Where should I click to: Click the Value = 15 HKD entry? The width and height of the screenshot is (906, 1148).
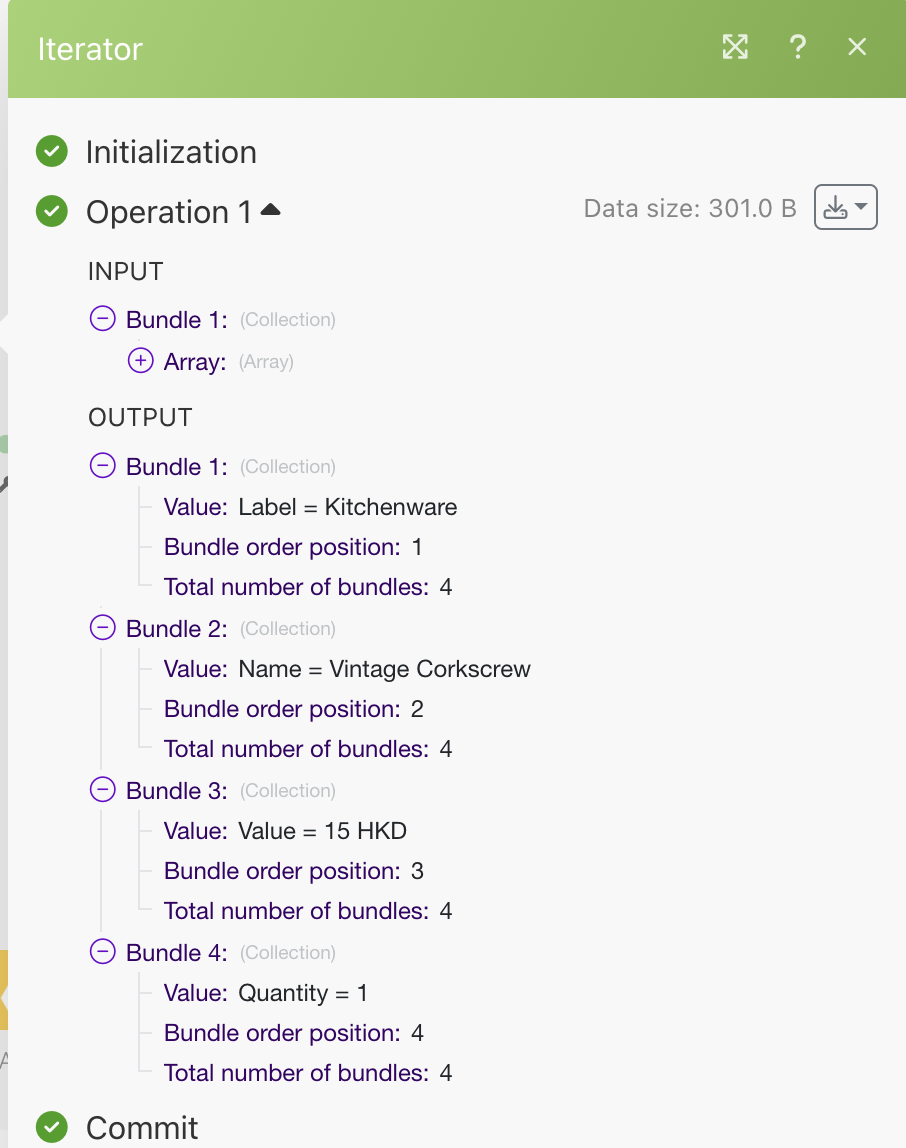click(322, 831)
